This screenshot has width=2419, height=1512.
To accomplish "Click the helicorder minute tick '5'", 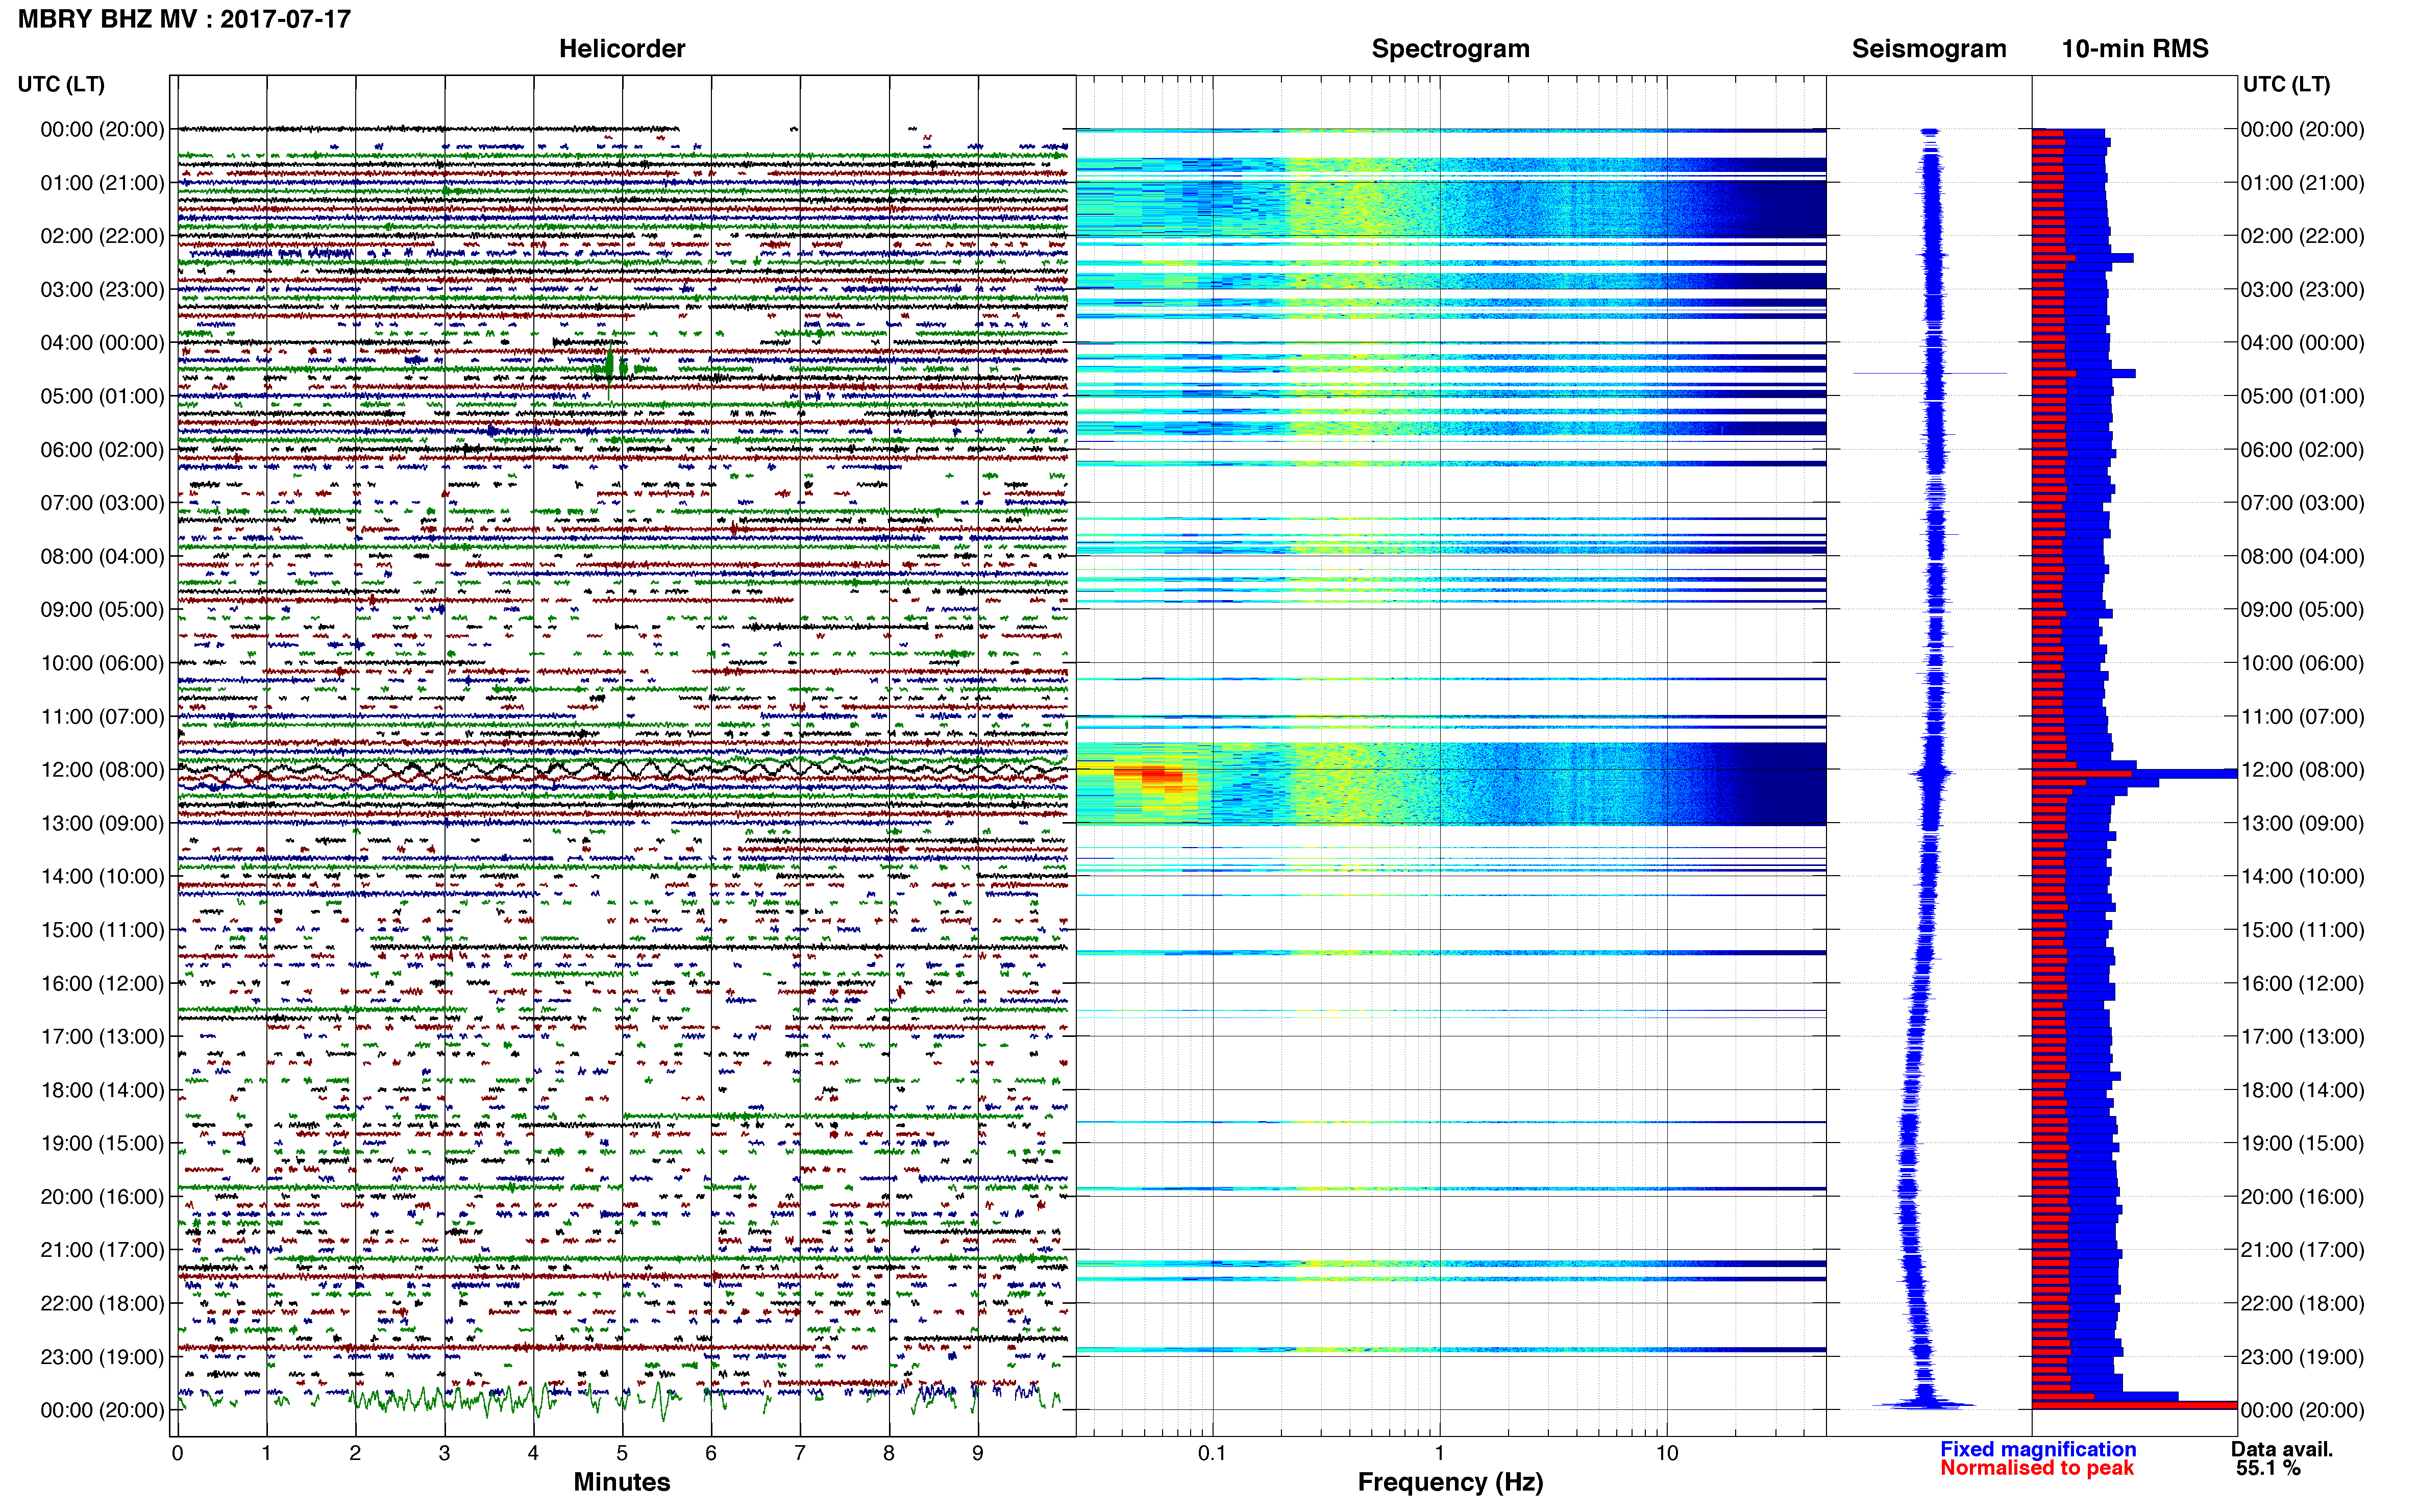I will point(622,1453).
